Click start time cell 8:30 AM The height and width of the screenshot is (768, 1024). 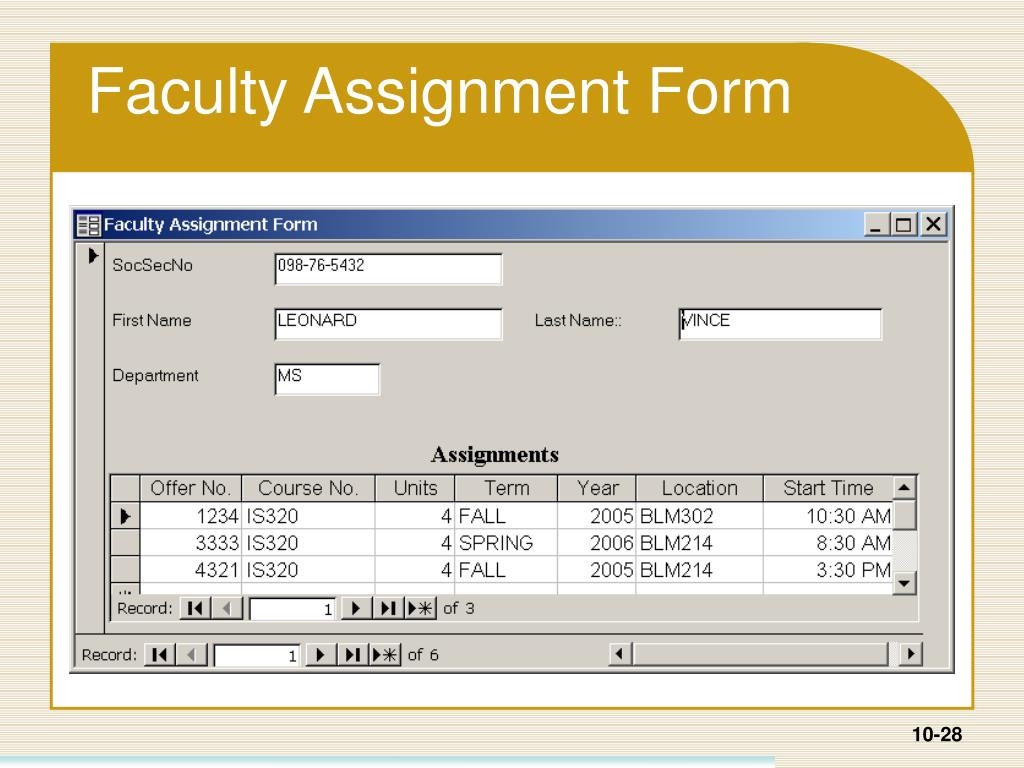pyautogui.click(x=828, y=543)
